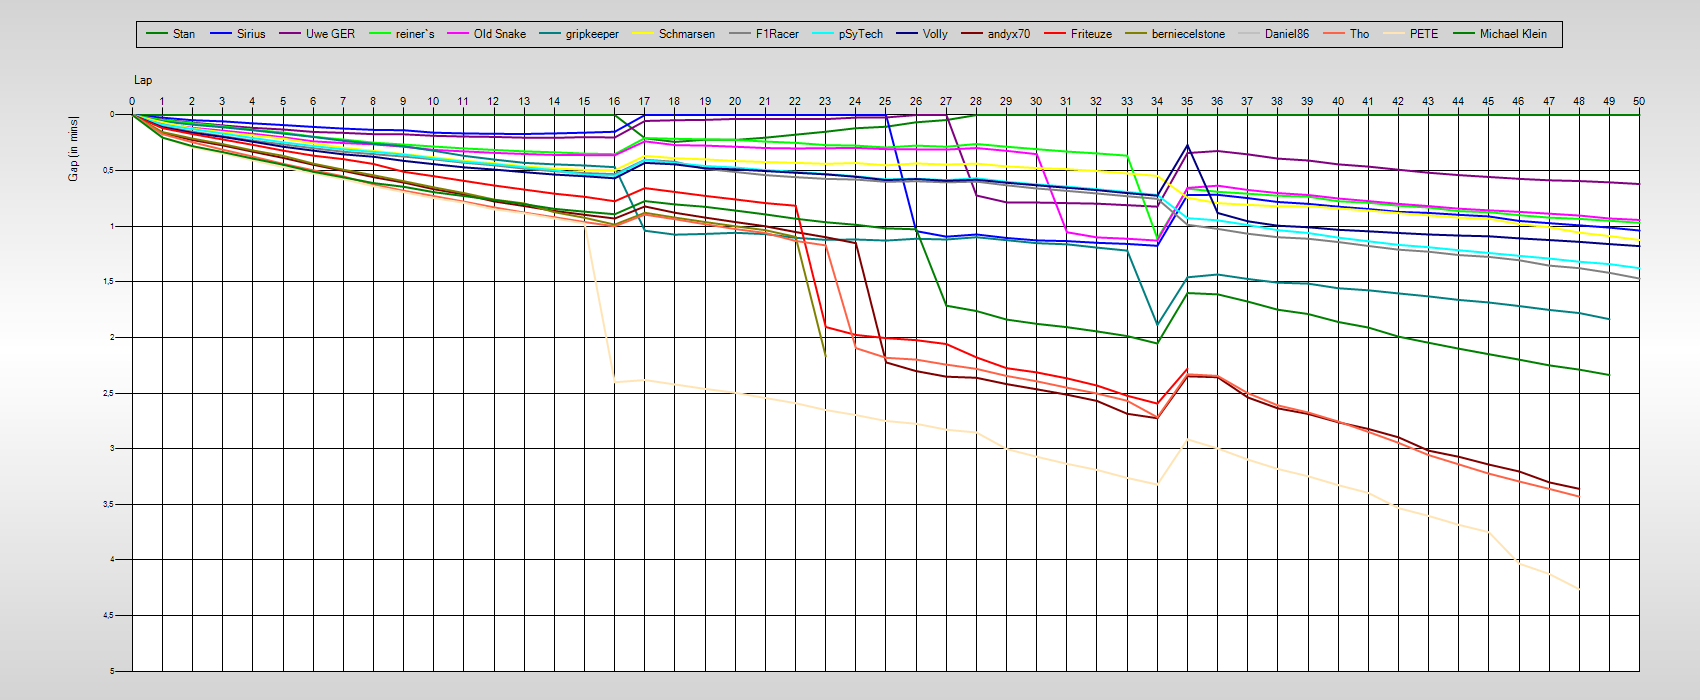
Task: Click lap number 25 on the lap axis
Action: [x=885, y=101]
